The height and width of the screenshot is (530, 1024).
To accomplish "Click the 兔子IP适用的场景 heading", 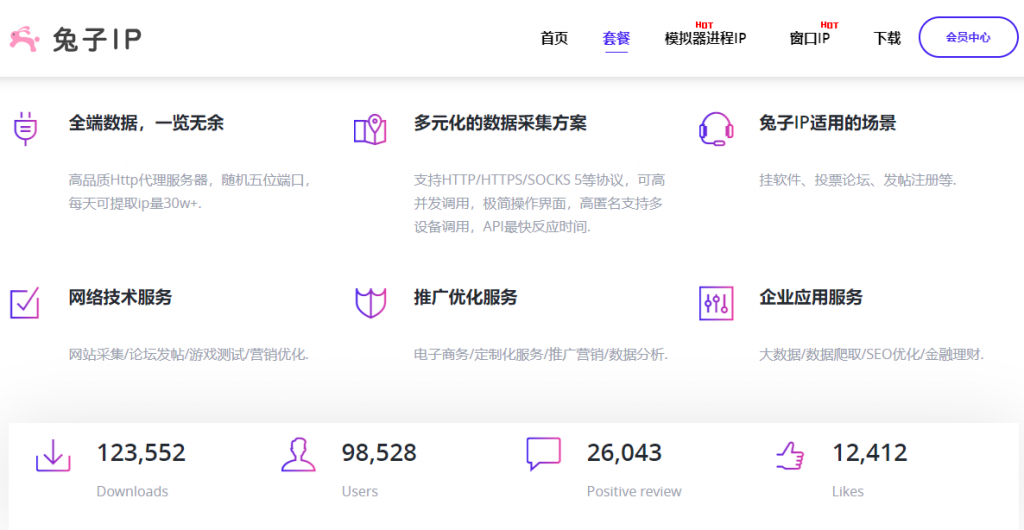I will (x=827, y=123).
